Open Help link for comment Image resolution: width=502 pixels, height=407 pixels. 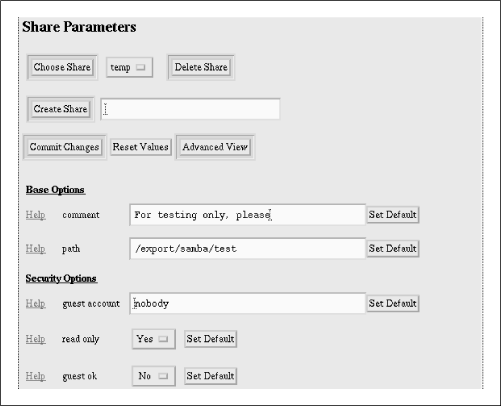36,215
